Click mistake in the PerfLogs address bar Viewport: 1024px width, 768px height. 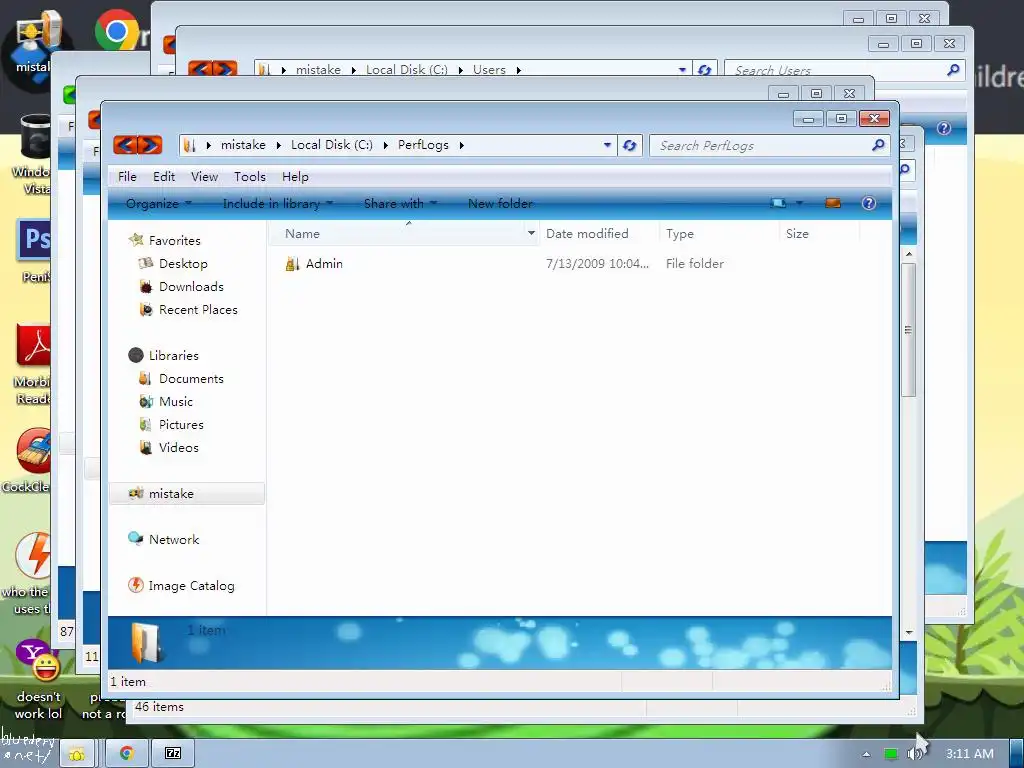[x=243, y=145]
